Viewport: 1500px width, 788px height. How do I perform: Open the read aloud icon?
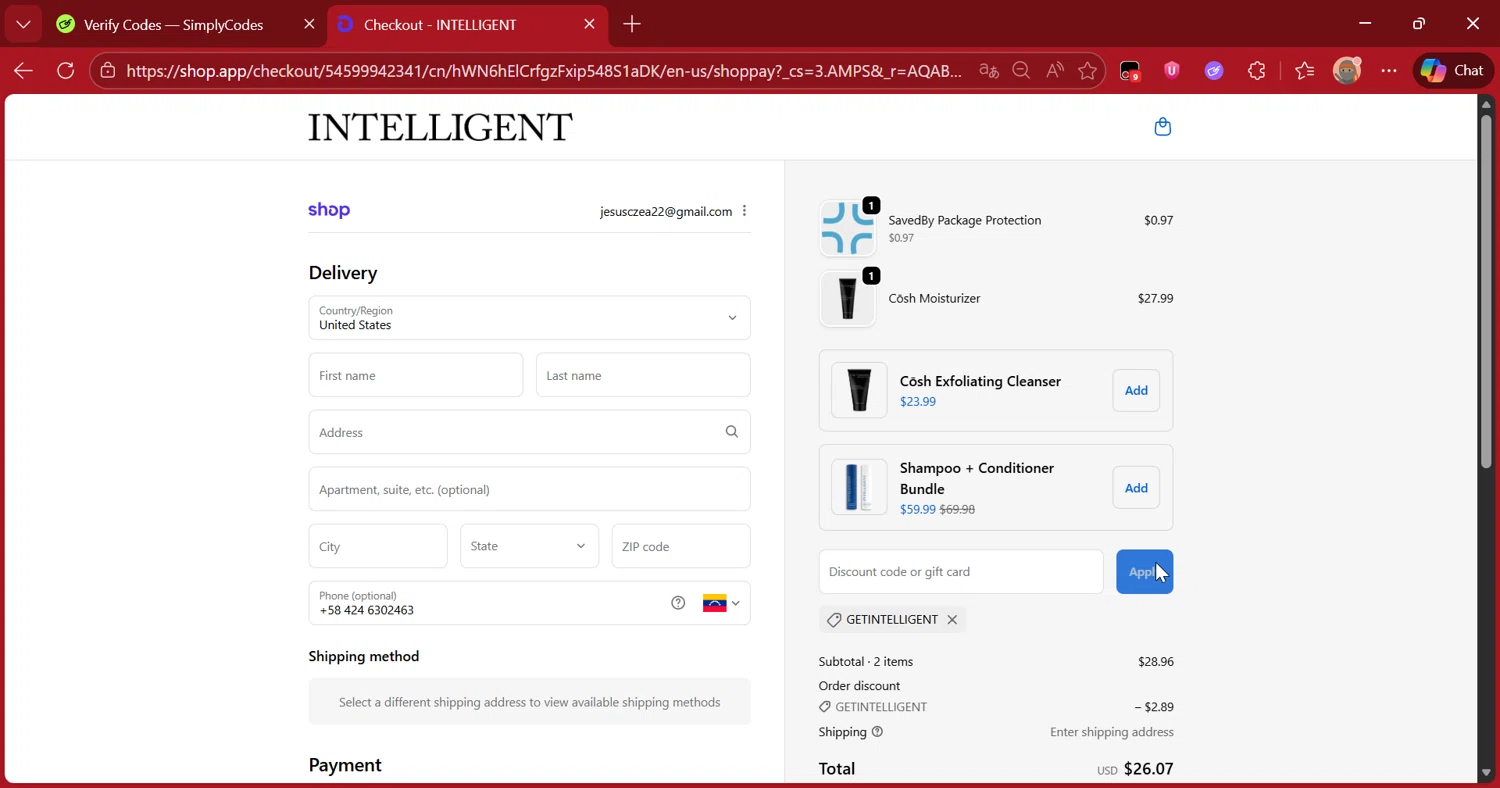[1055, 71]
